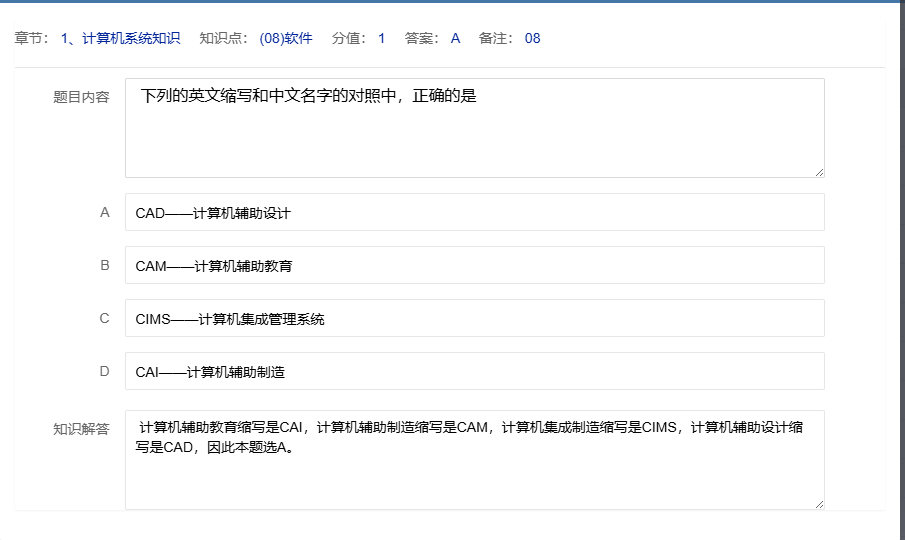
Task: Focus the 知识解答 explanation text area
Action: pyautogui.click(x=474, y=460)
